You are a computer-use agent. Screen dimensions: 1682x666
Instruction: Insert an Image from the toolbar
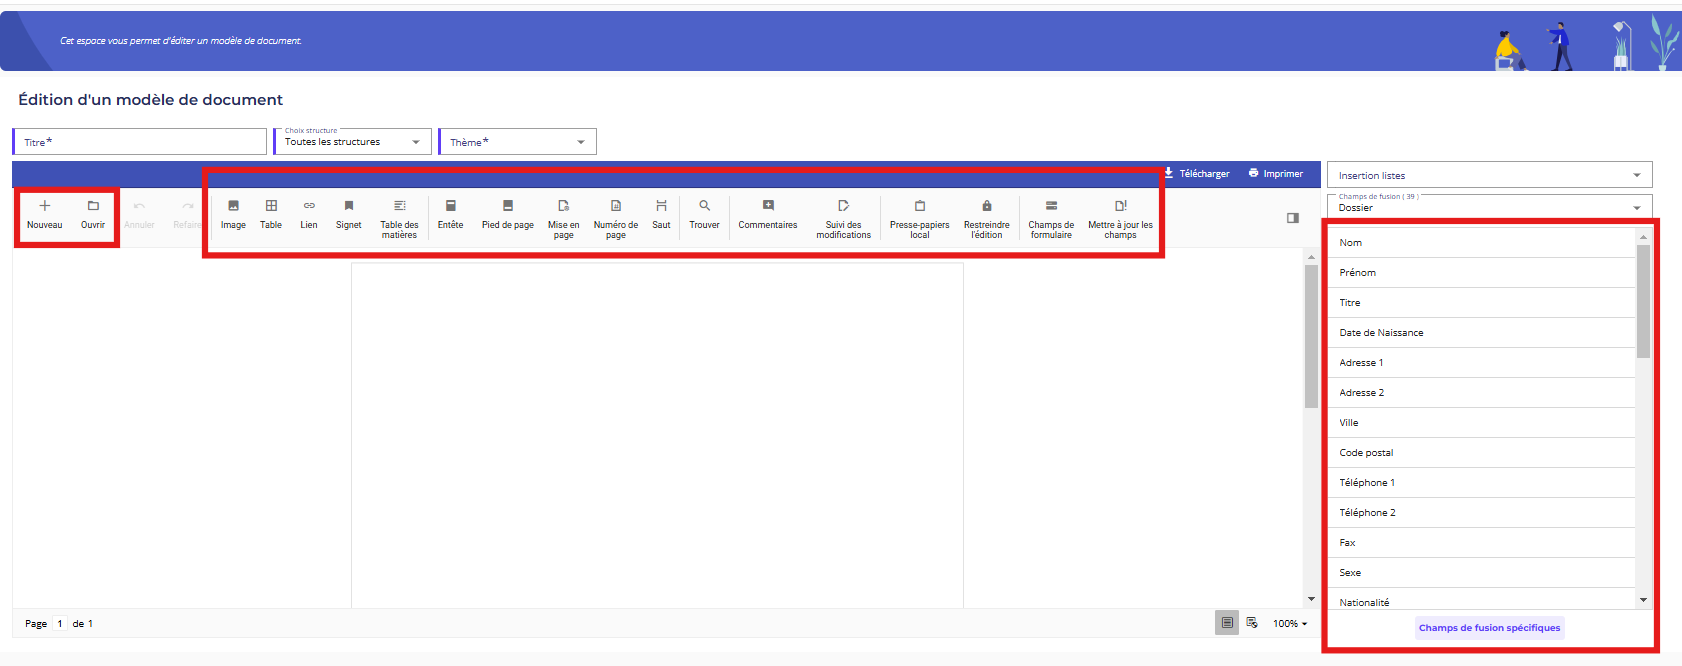point(233,207)
